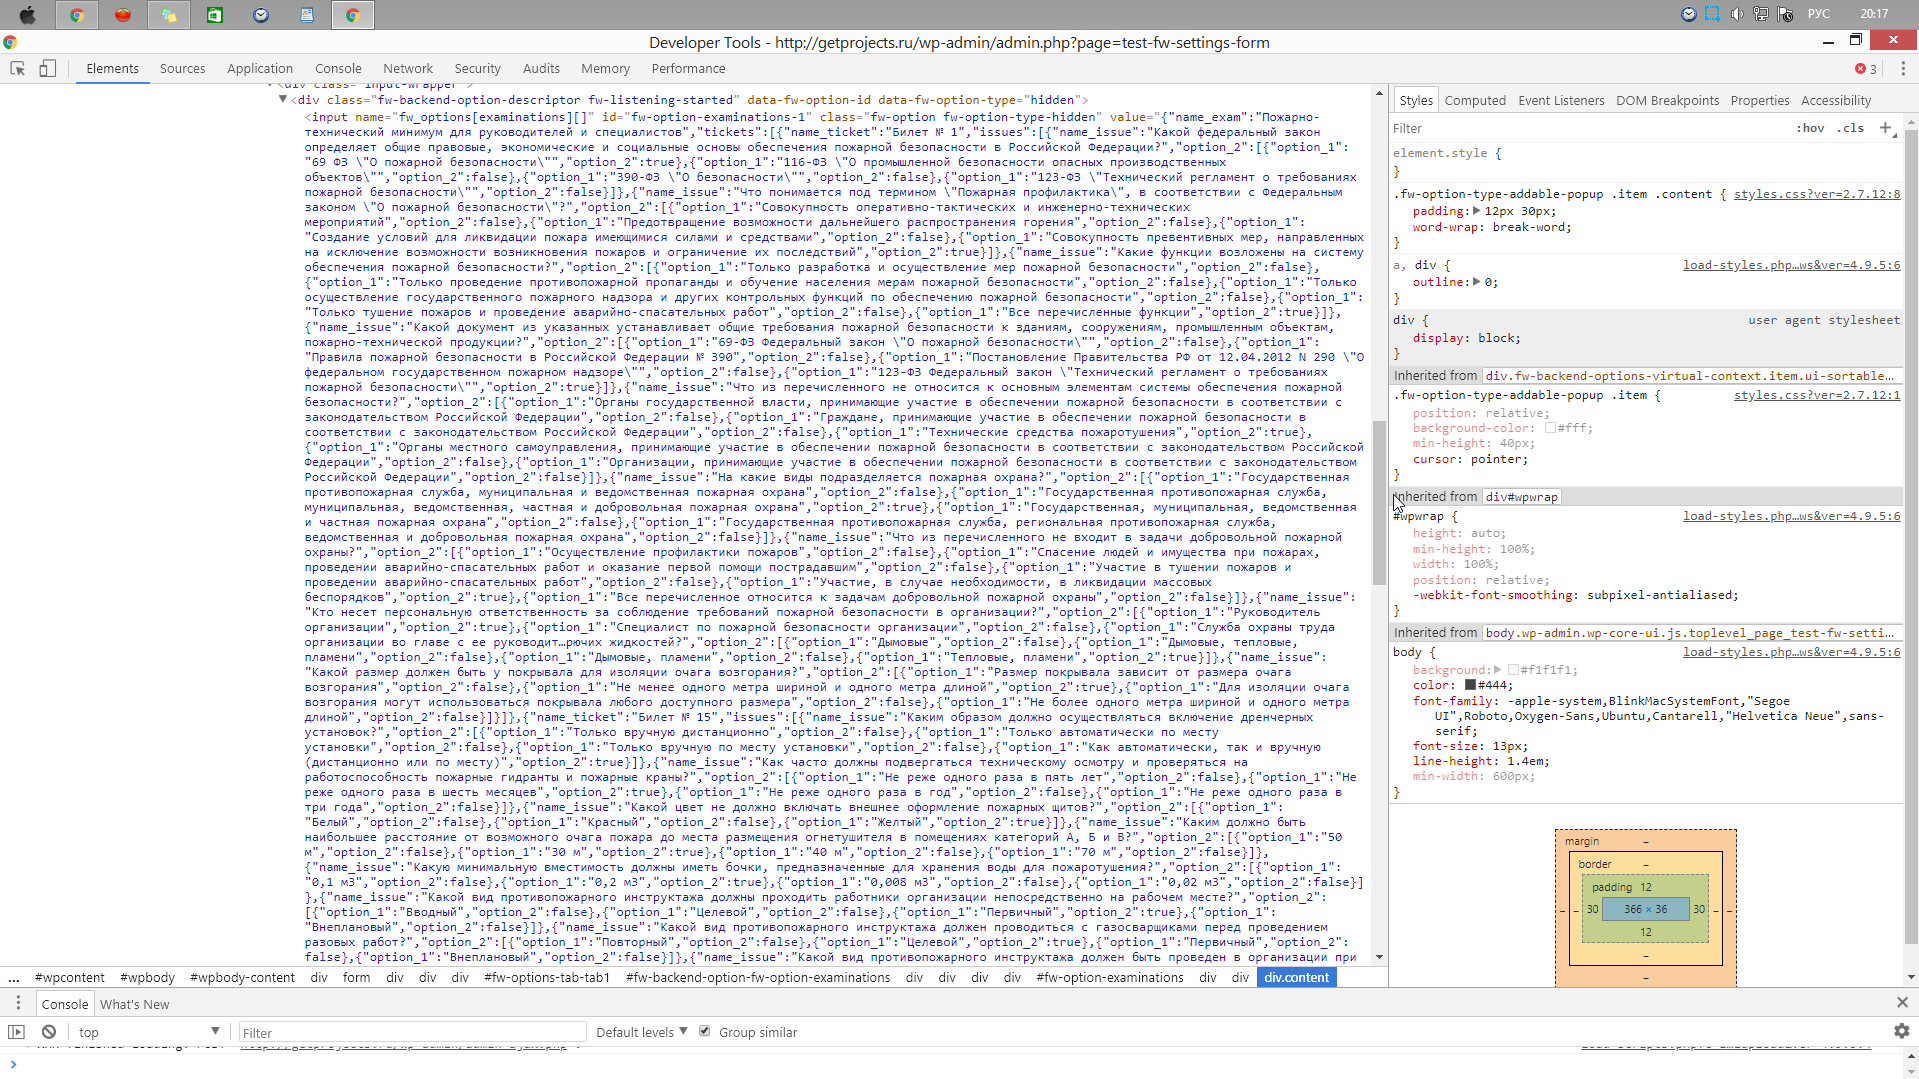Expand the body background shorthand triangle
The width and height of the screenshot is (1919, 1079).
click(1497, 670)
